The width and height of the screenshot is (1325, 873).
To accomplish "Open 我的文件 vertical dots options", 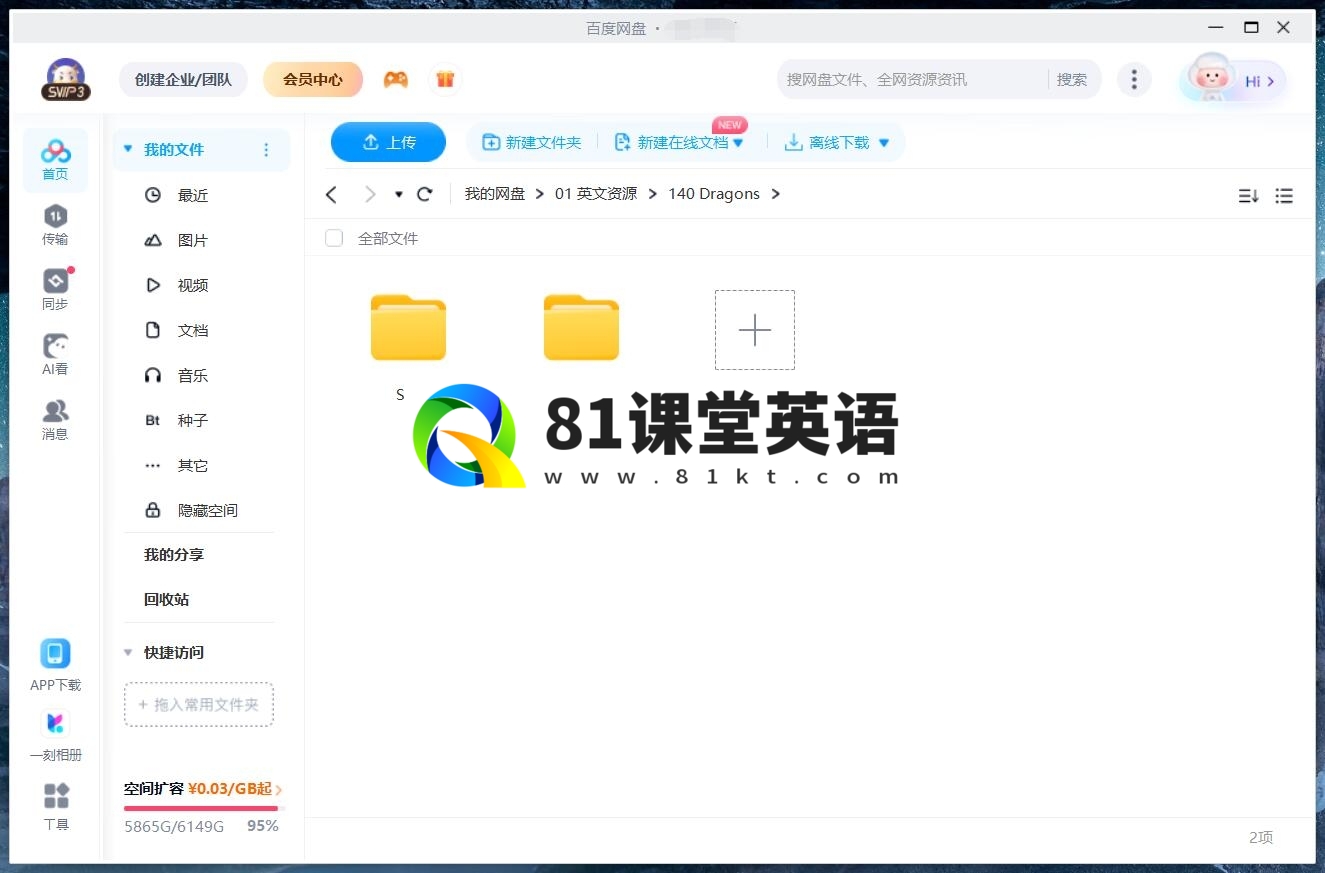I will pyautogui.click(x=266, y=150).
